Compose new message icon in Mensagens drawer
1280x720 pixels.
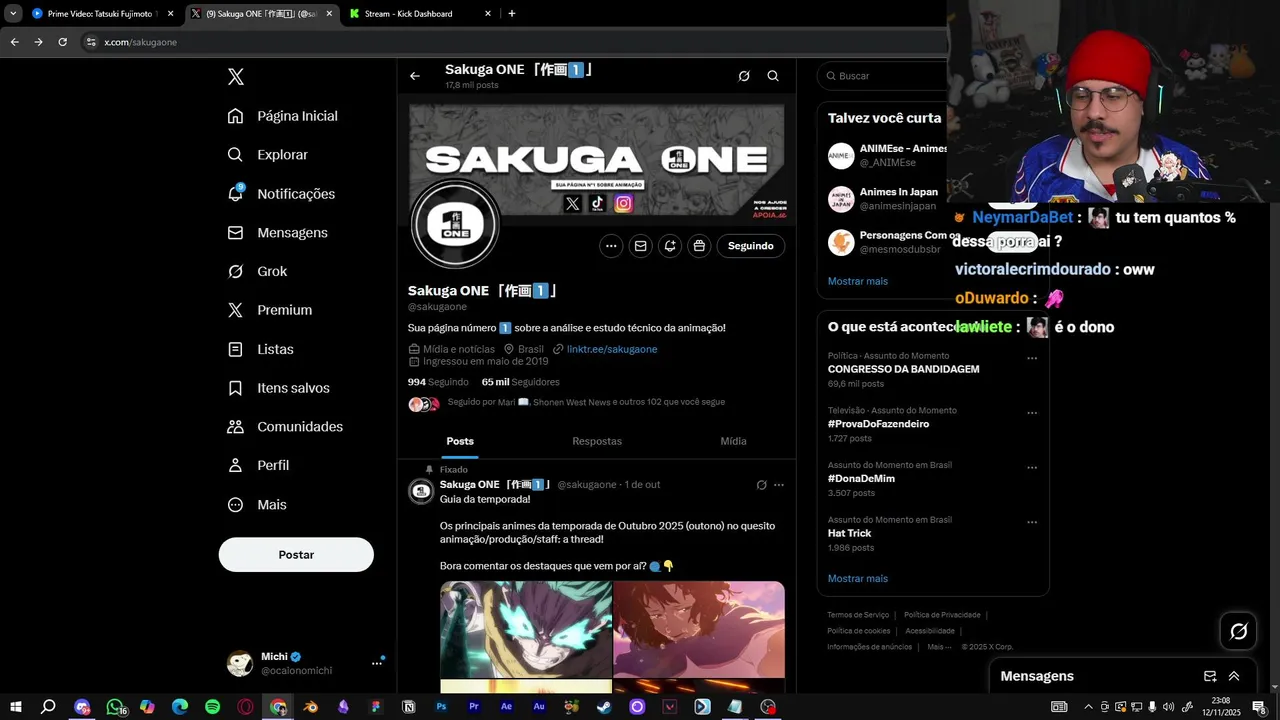(x=1210, y=676)
